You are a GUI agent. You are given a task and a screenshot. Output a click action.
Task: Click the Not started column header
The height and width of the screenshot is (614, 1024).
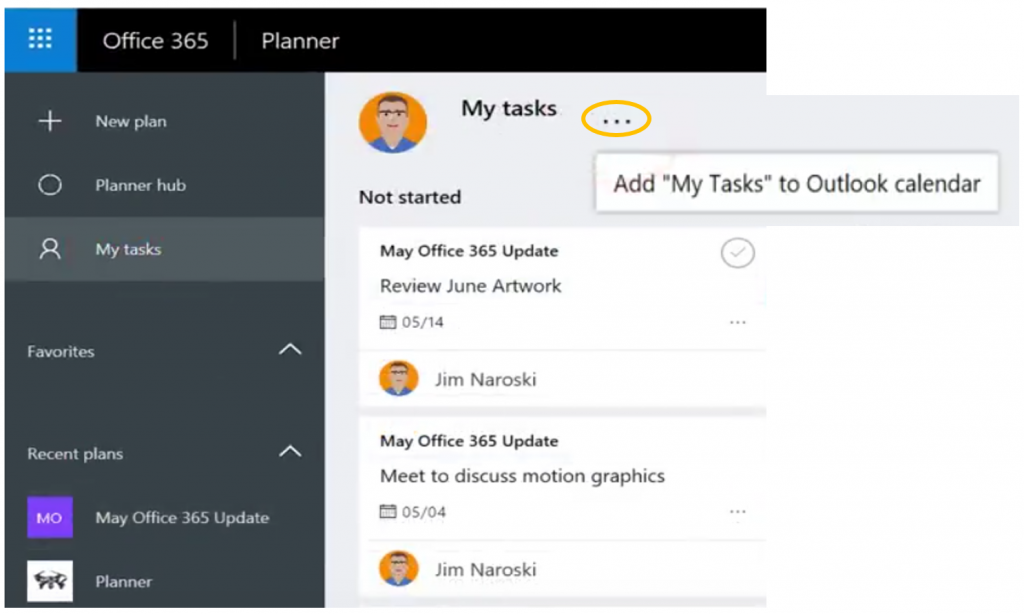click(x=410, y=197)
